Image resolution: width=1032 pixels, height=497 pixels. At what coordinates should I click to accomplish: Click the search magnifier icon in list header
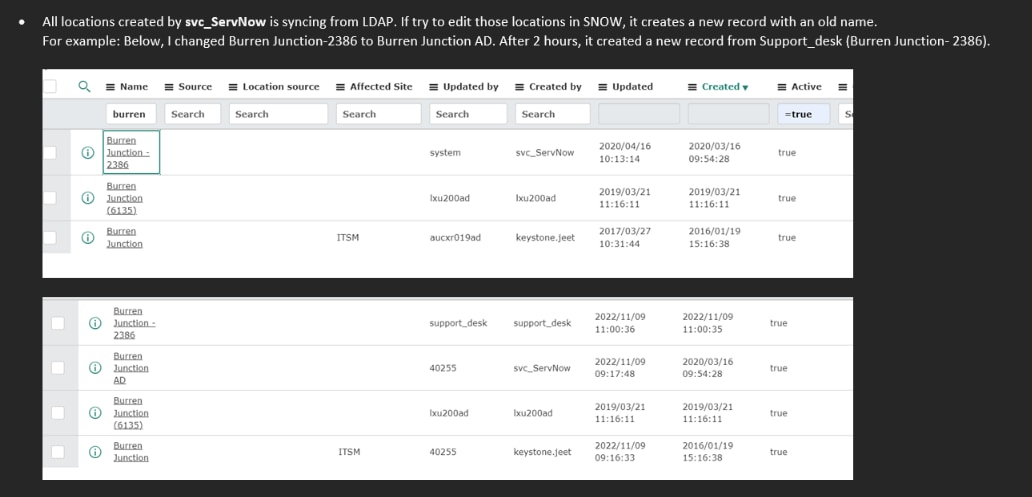(84, 86)
